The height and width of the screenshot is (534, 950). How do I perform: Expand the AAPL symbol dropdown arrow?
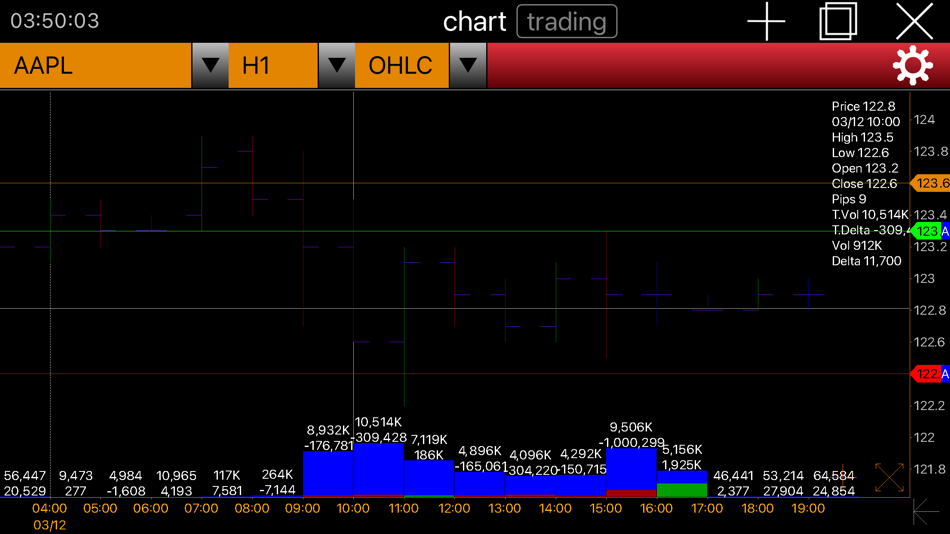pyautogui.click(x=210, y=65)
